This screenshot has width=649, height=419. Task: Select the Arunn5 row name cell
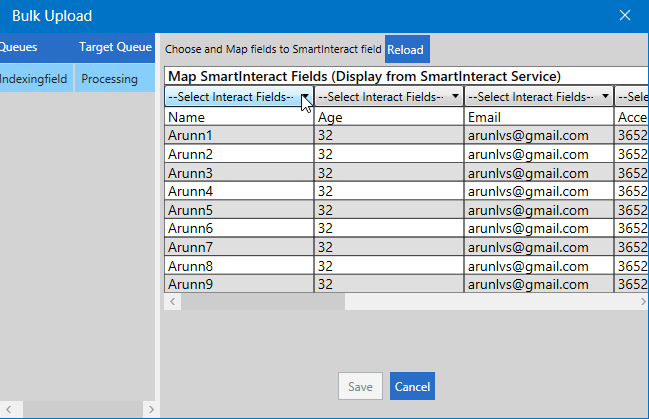[239, 210]
